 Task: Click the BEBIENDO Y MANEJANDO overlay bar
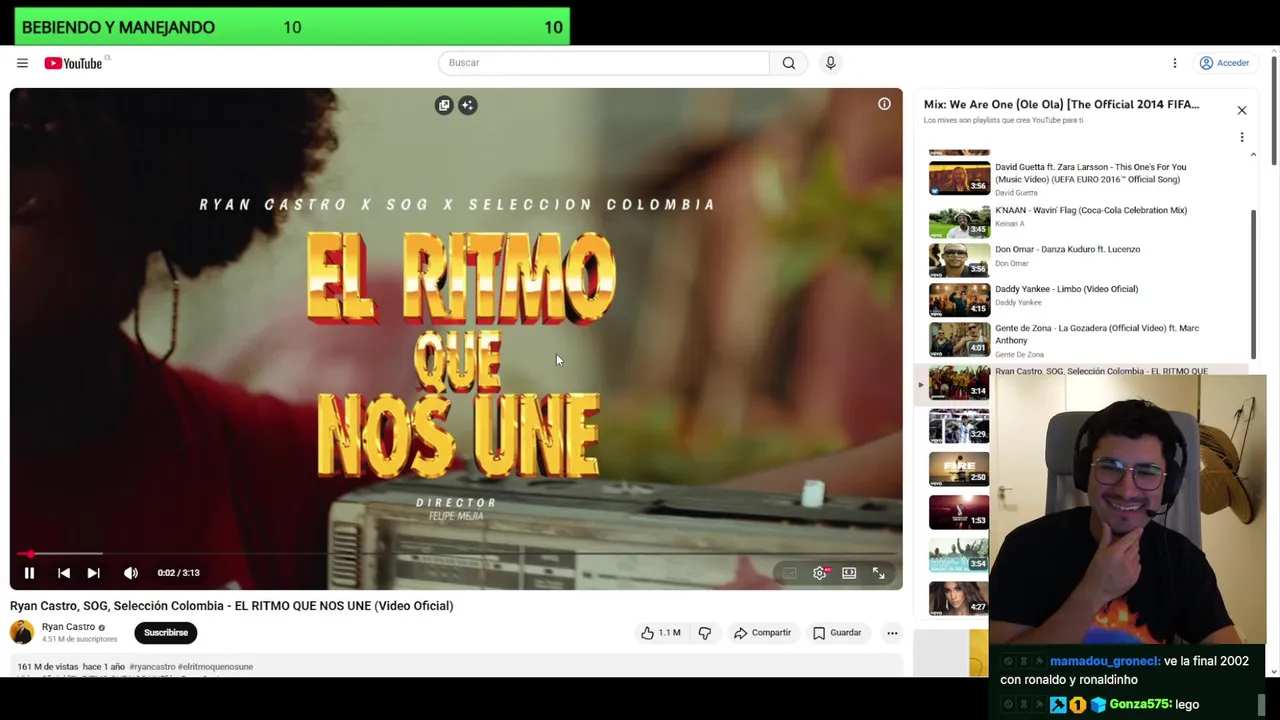click(292, 27)
